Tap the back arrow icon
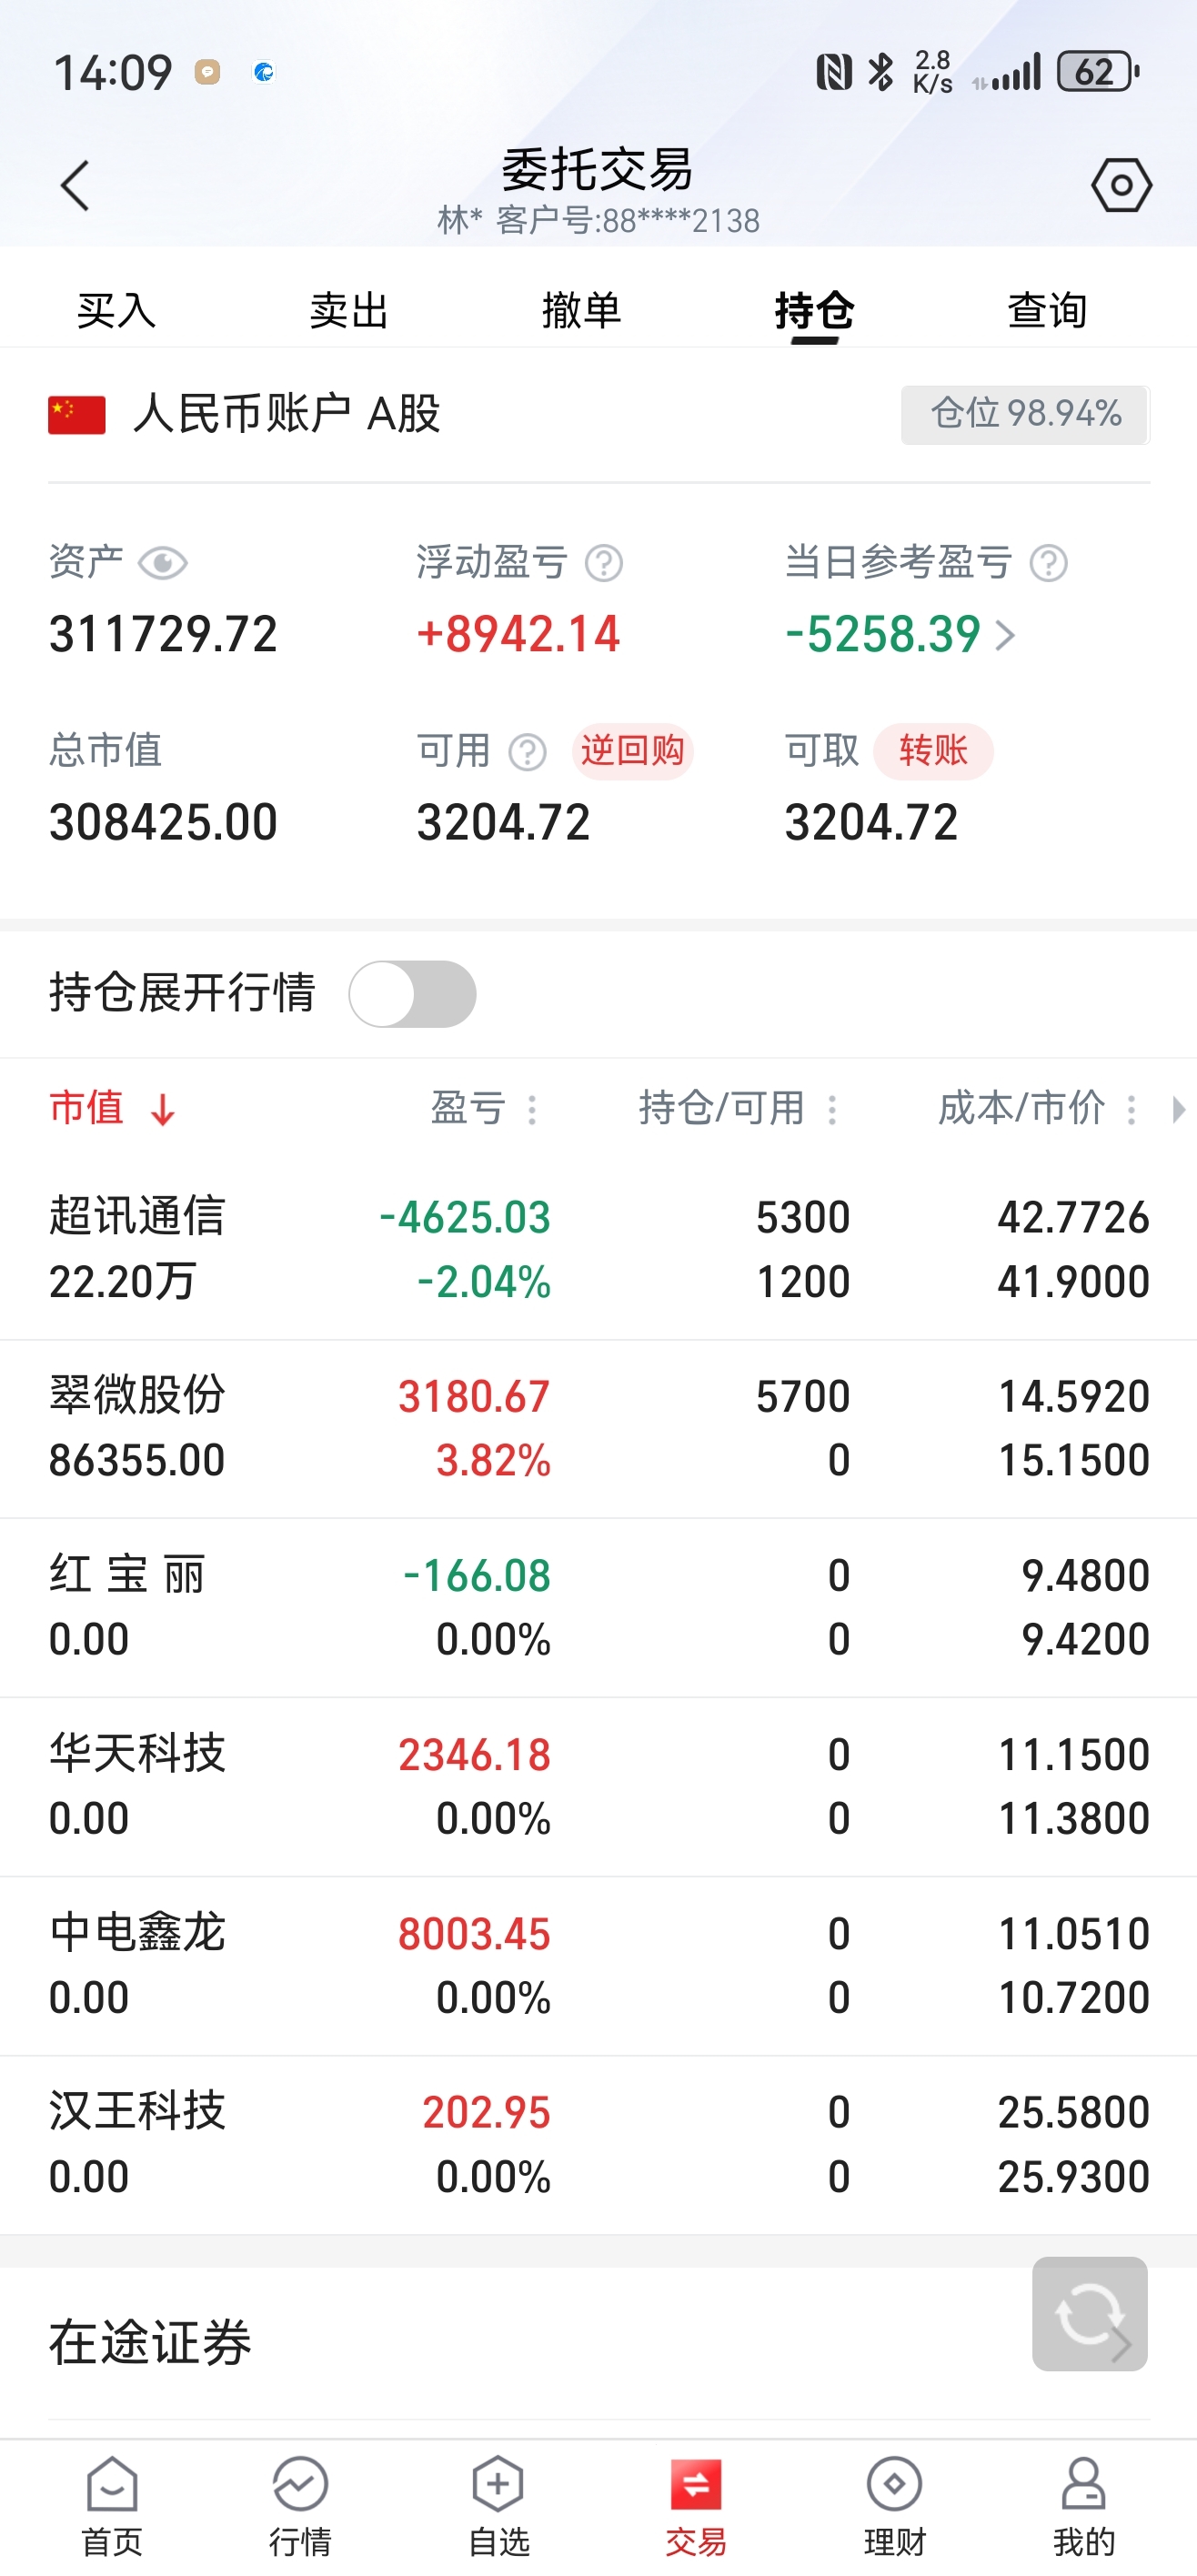The height and width of the screenshot is (2576, 1197). [x=75, y=186]
